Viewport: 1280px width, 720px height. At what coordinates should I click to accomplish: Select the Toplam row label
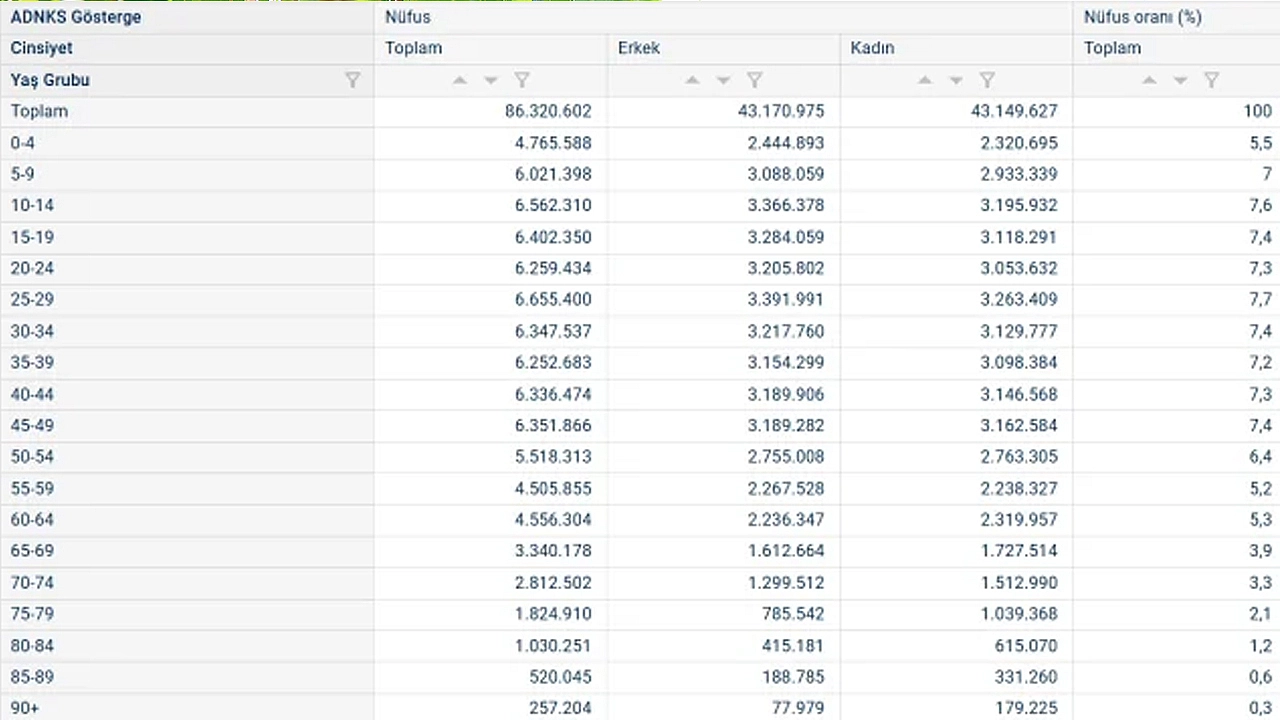(40, 111)
